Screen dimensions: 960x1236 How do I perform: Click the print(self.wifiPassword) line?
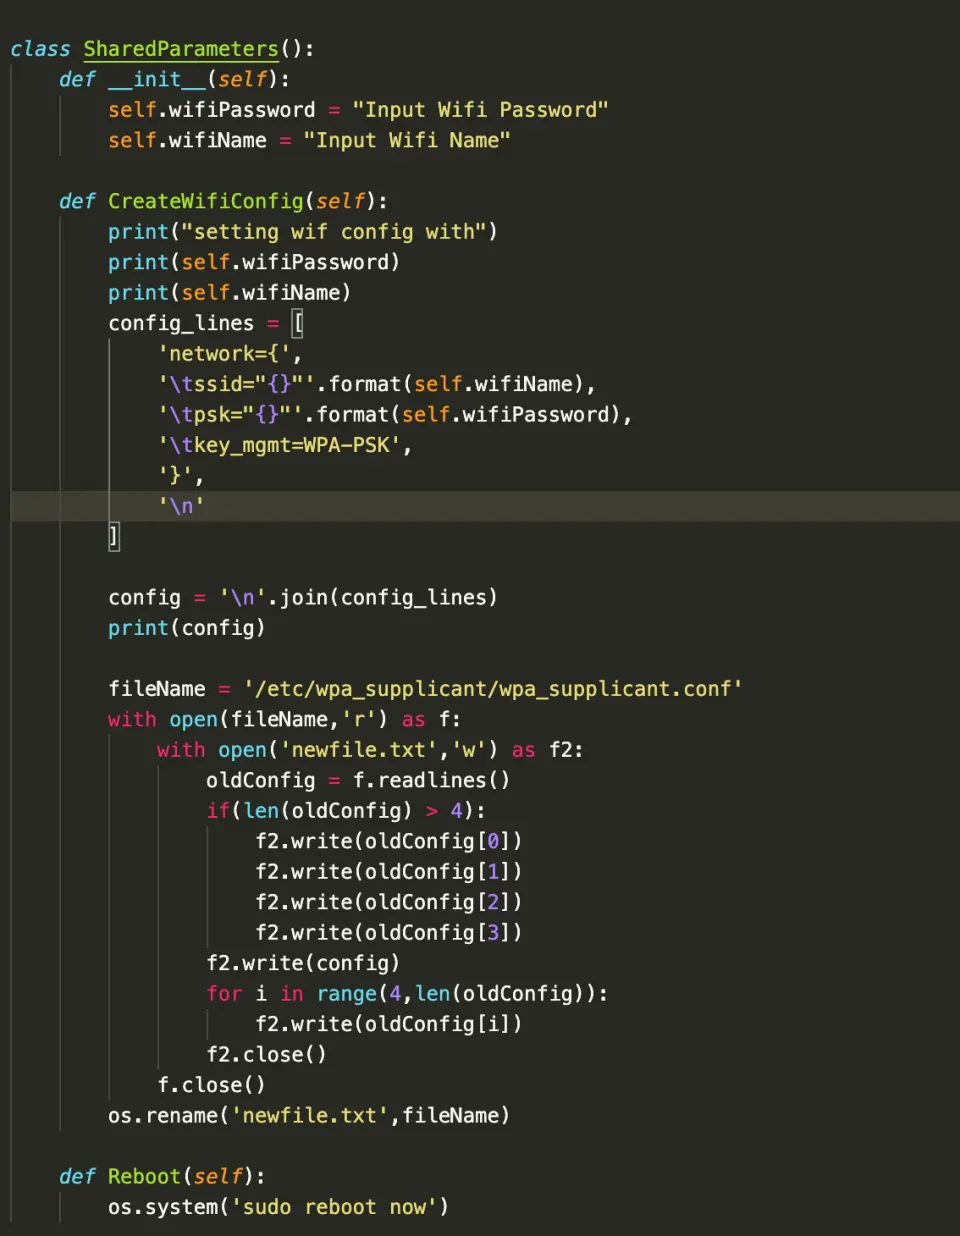click(x=254, y=262)
